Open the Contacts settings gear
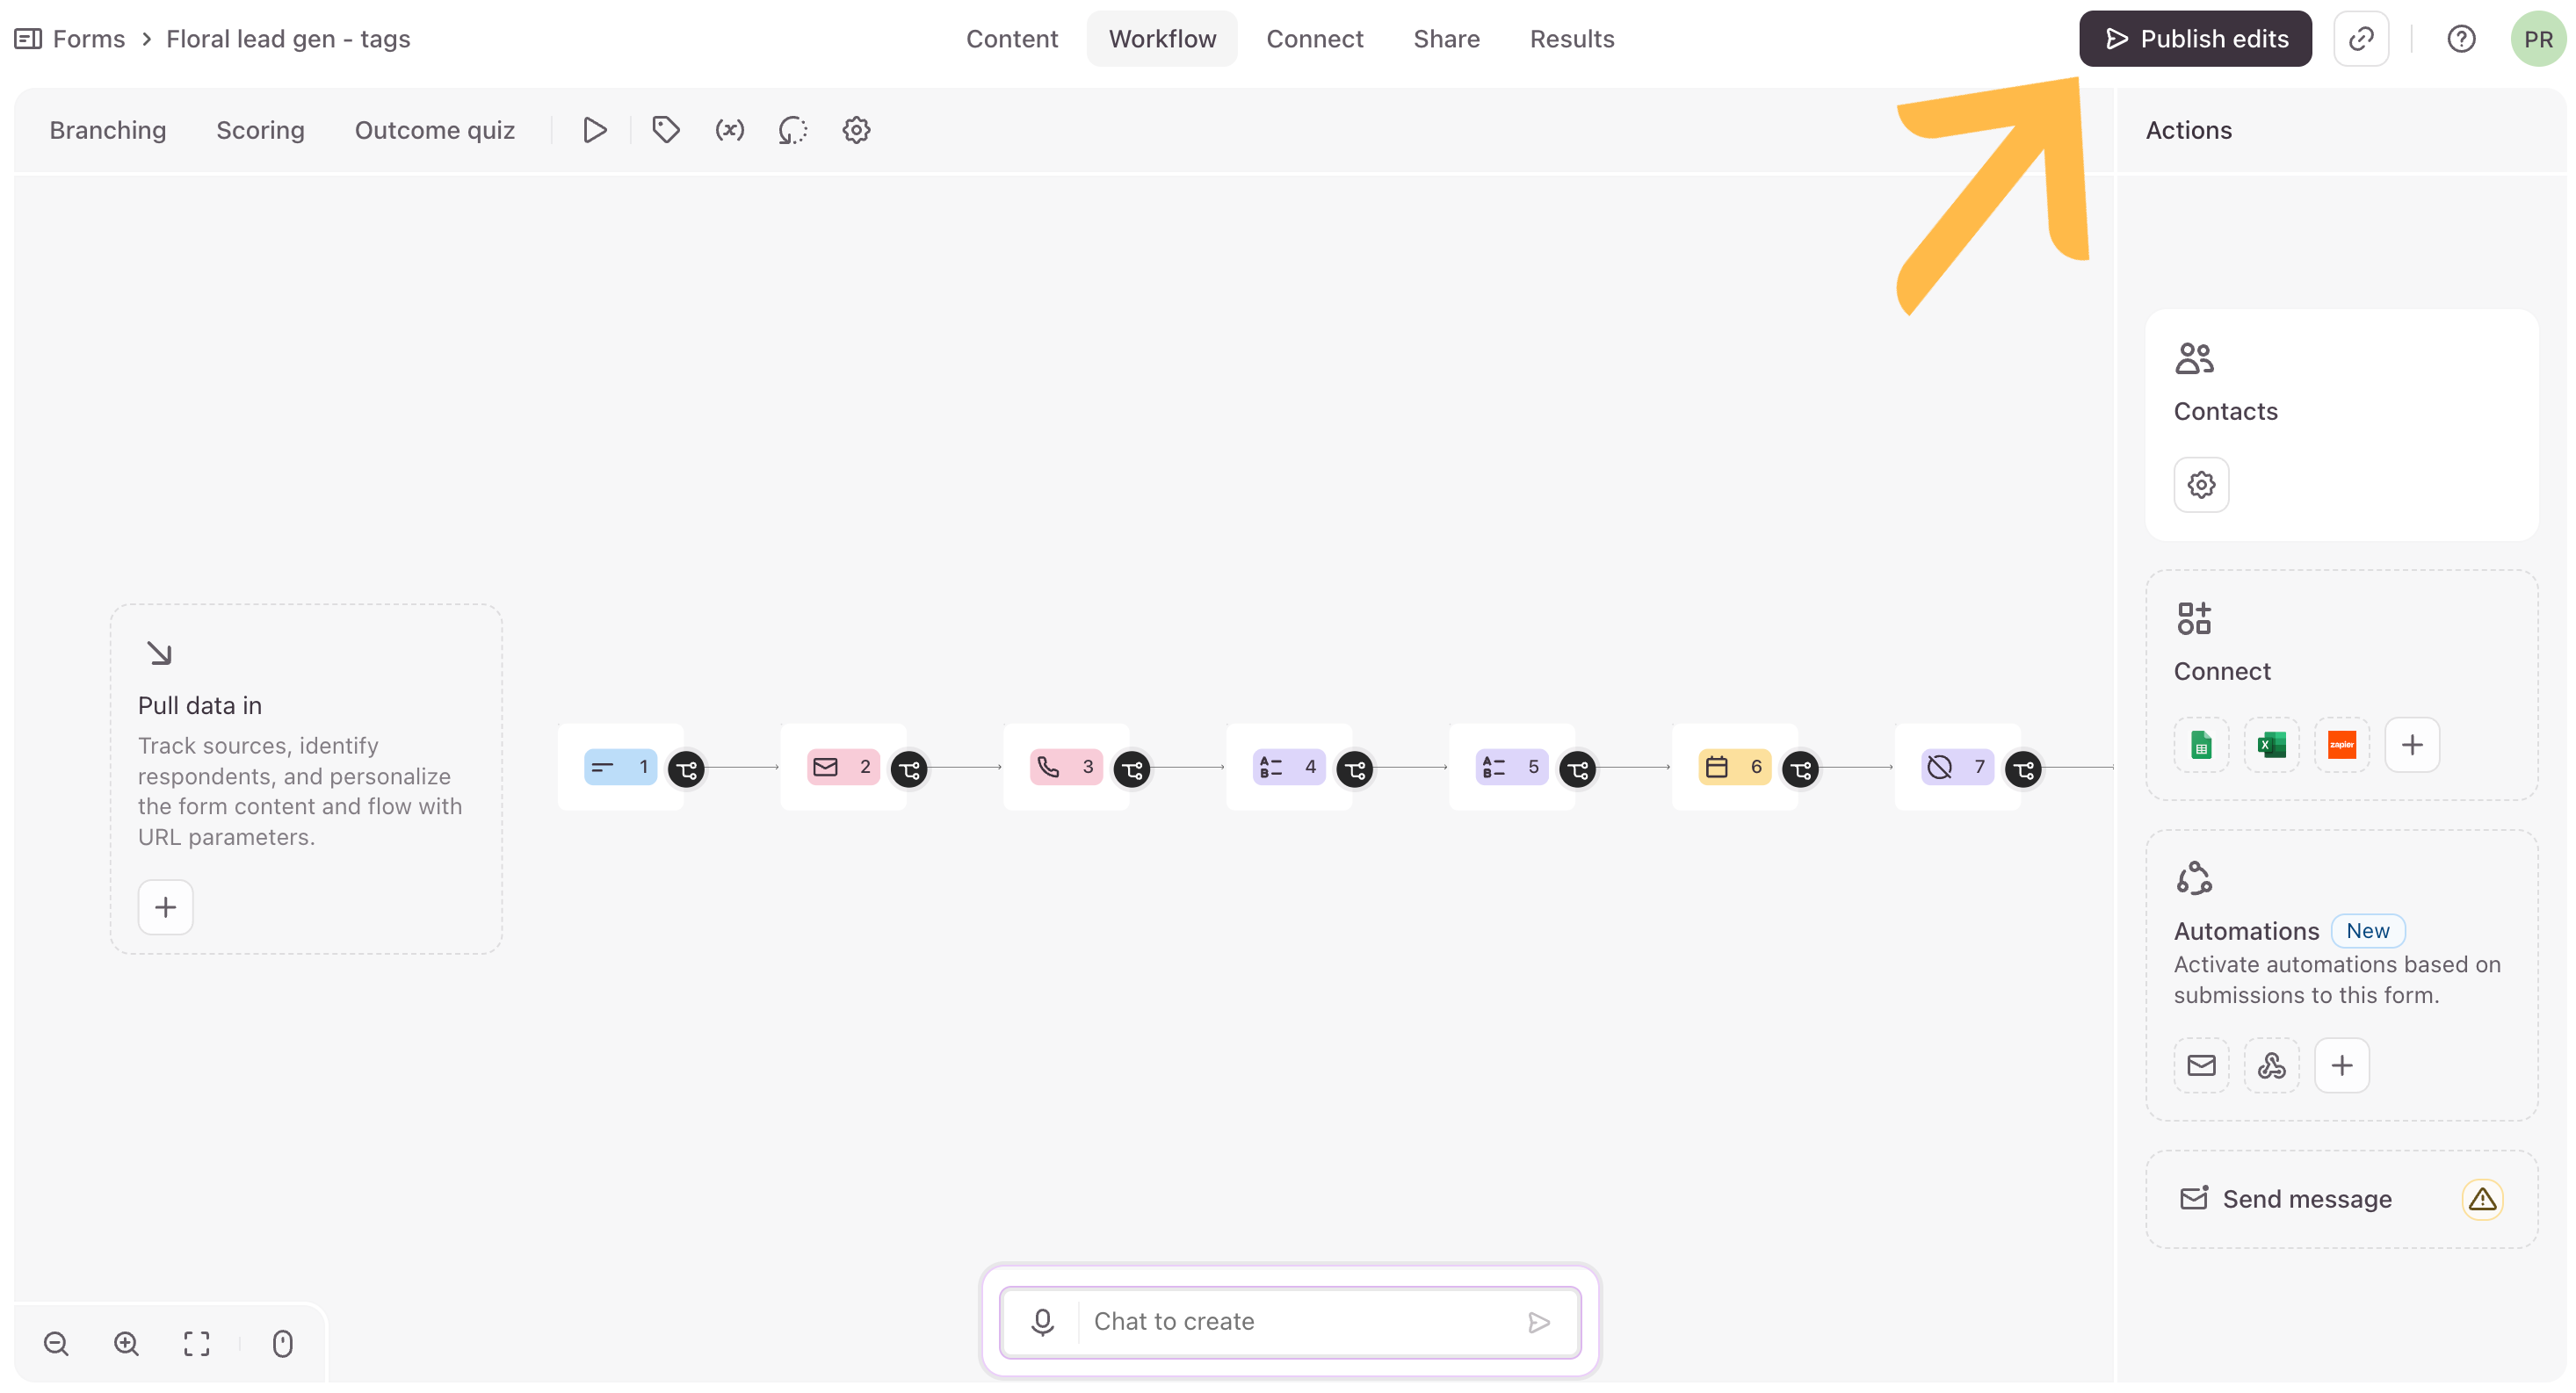 tap(2201, 485)
